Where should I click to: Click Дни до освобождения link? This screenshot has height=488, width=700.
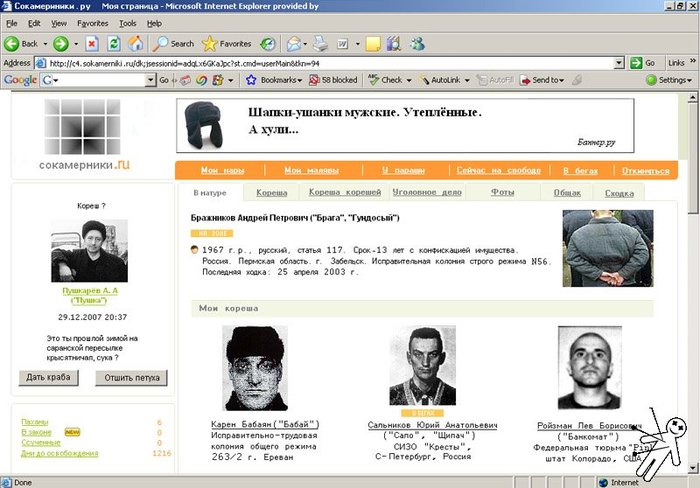(x=59, y=453)
